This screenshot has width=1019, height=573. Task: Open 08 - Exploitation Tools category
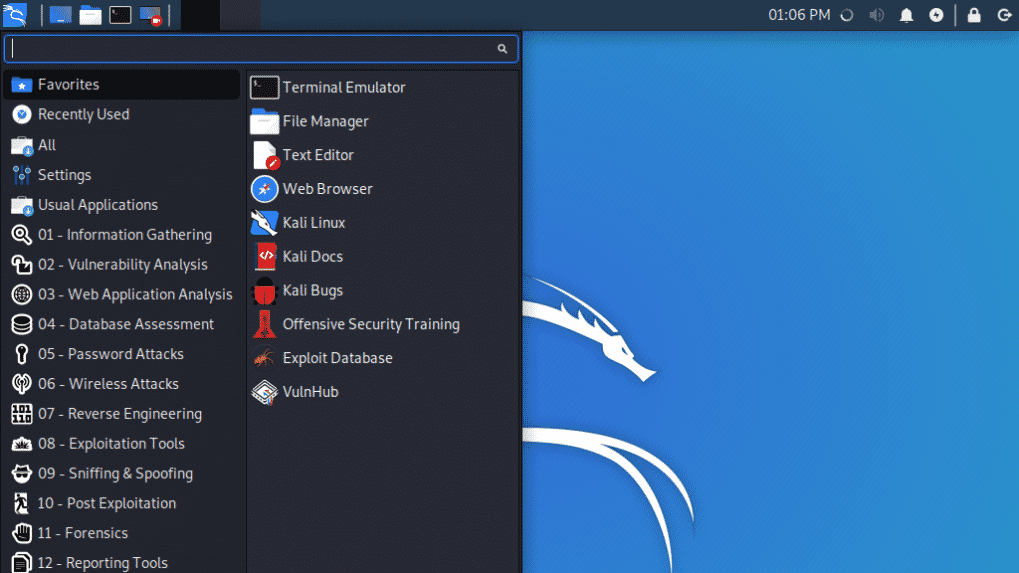[x=122, y=444]
